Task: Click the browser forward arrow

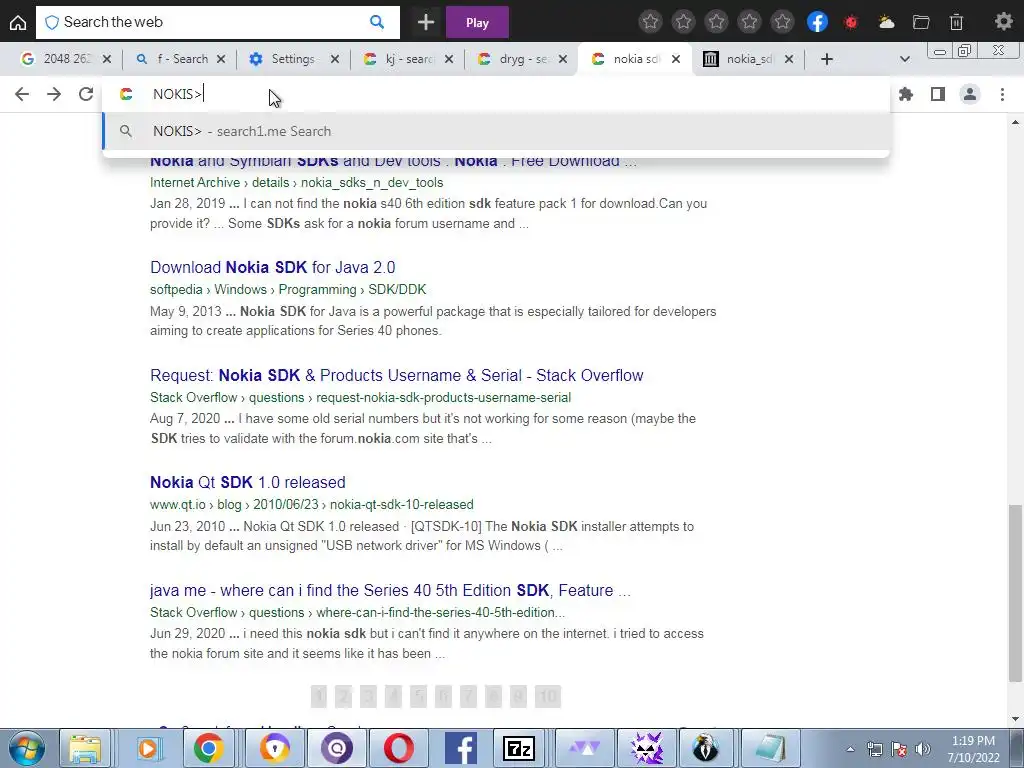Action: pyautogui.click(x=54, y=94)
